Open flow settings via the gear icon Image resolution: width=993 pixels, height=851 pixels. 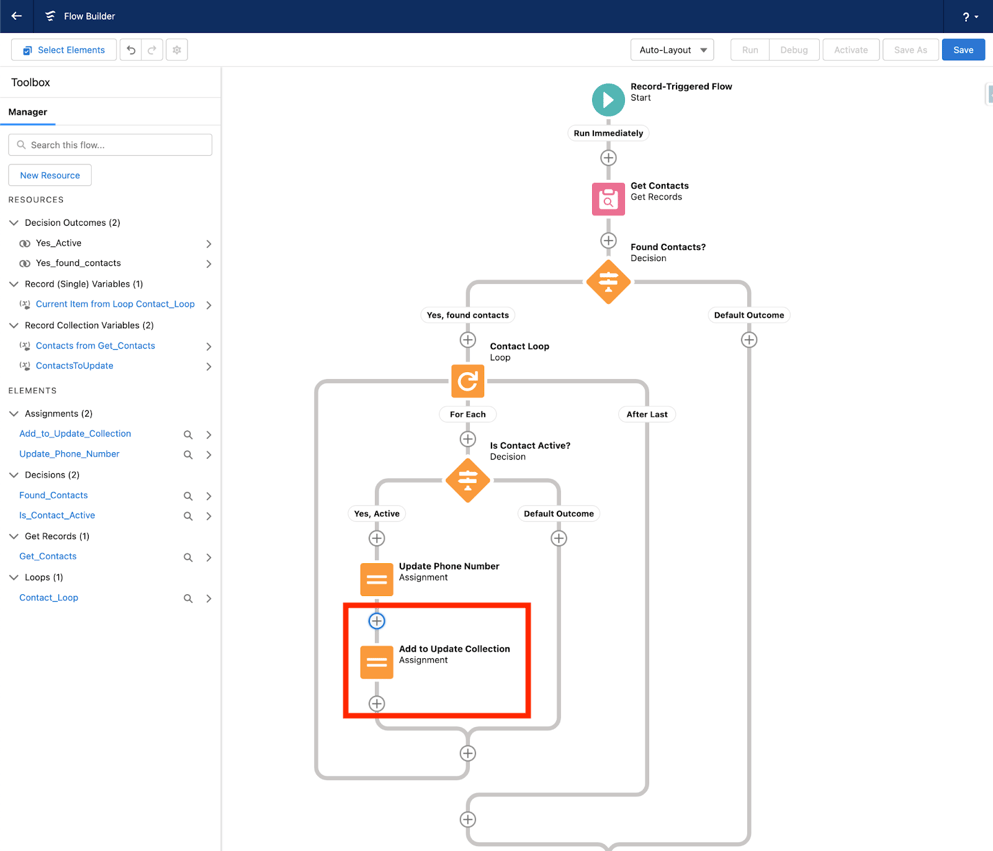click(x=177, y=49)
